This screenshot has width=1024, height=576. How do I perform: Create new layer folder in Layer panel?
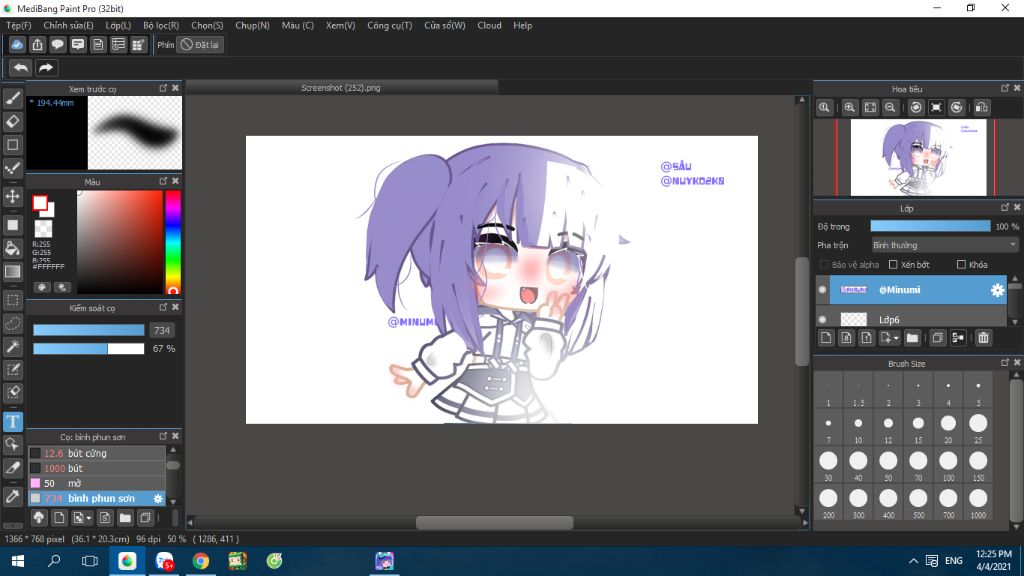tap(912, 338)
